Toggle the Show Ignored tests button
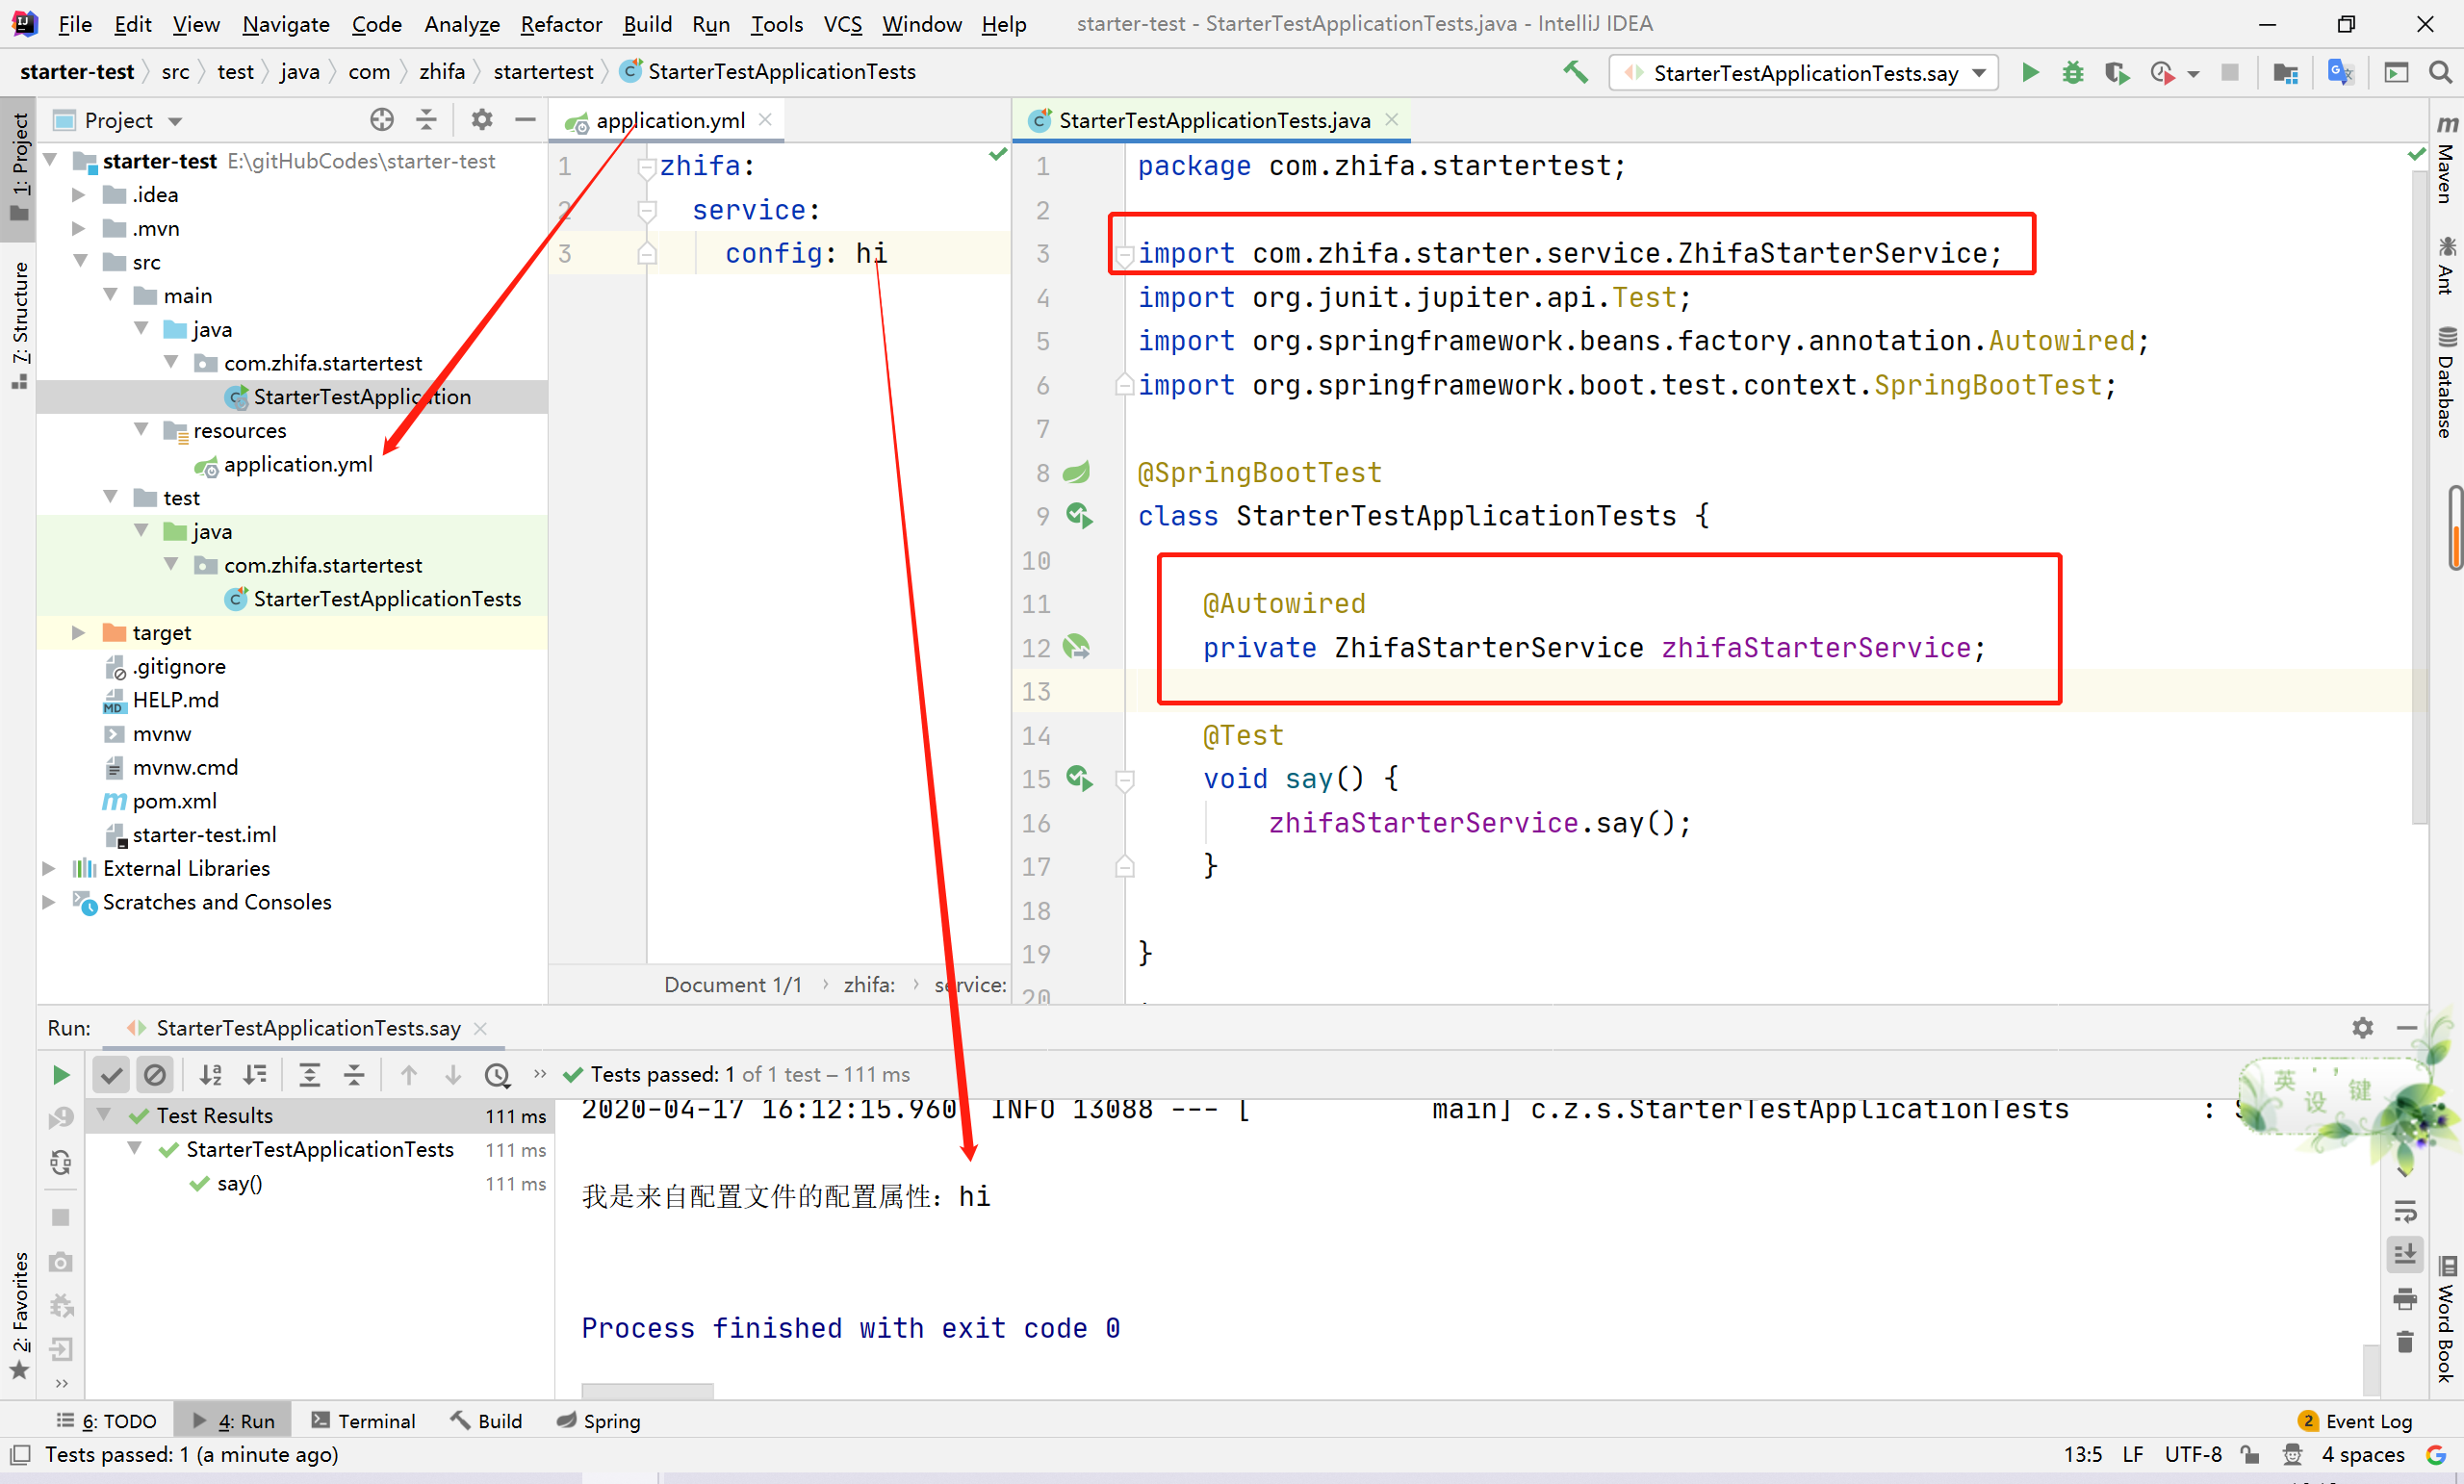This screenshot has width=2464, height=1484. point(155,1074)
